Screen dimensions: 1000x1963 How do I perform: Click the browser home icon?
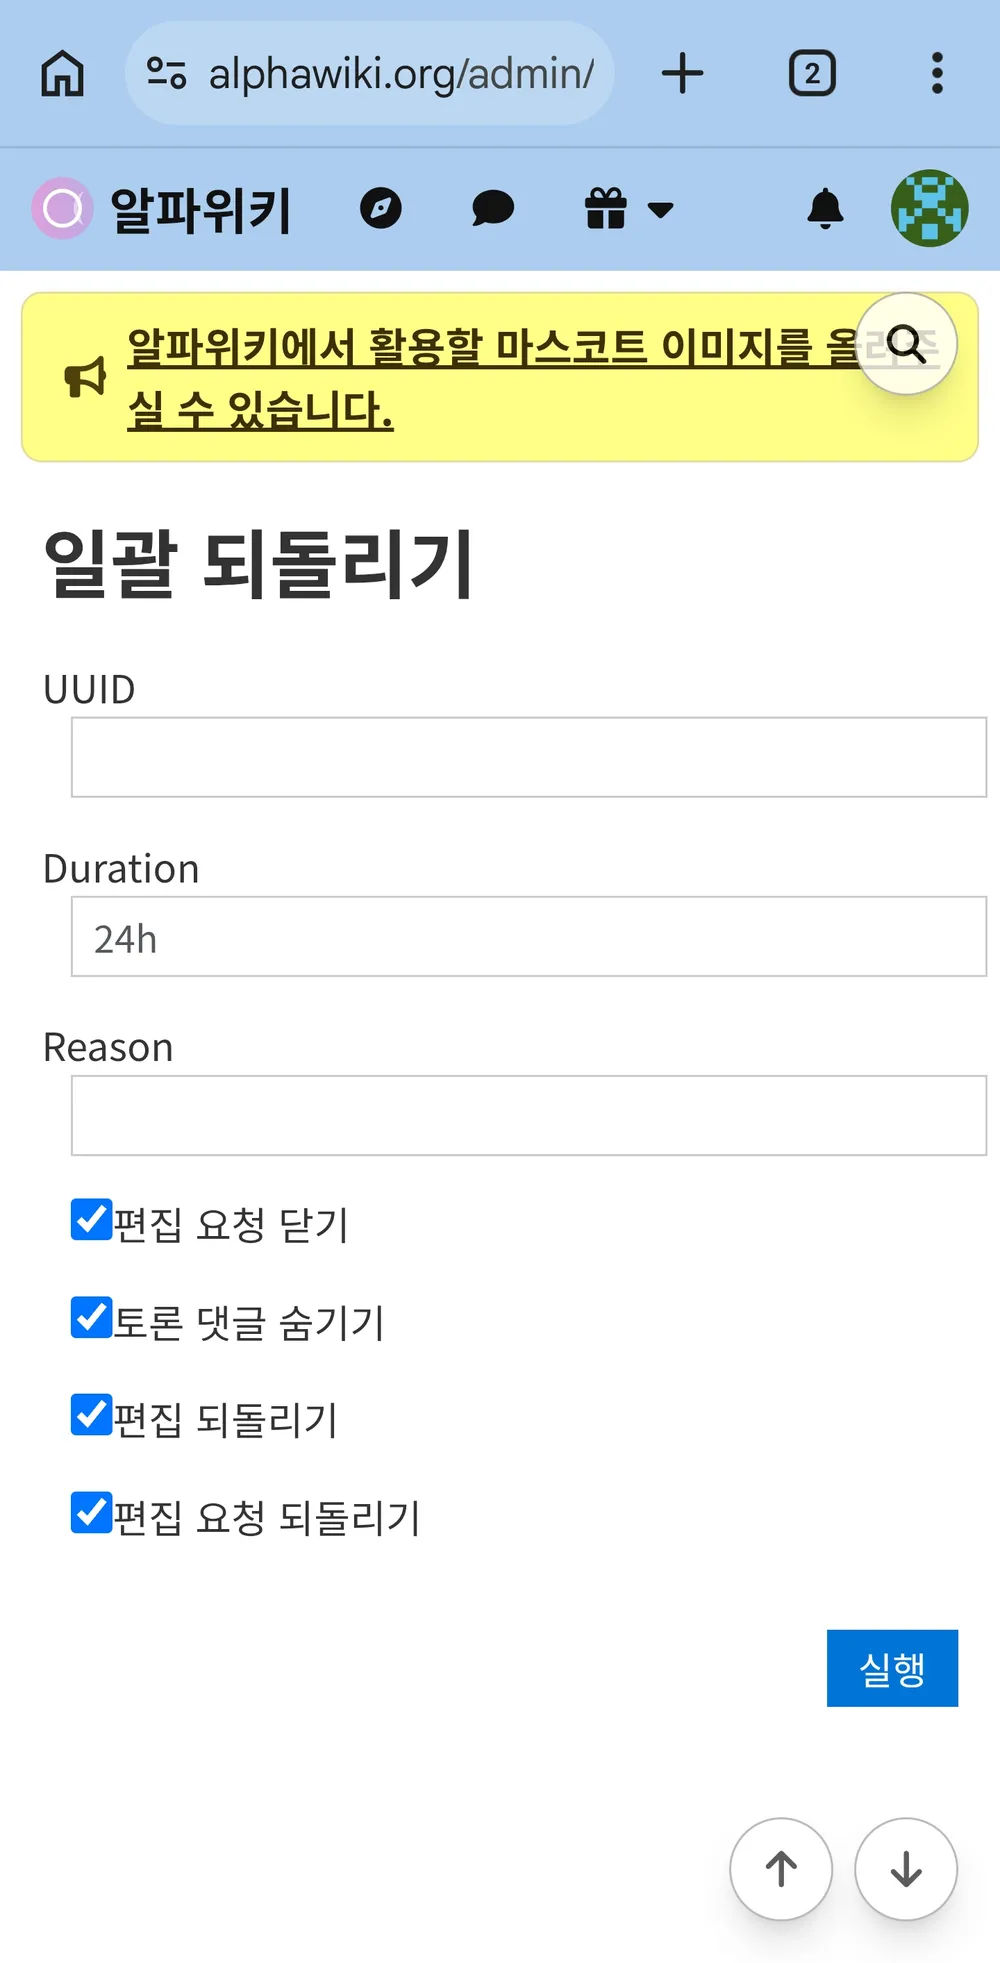[x=62, y=73]
